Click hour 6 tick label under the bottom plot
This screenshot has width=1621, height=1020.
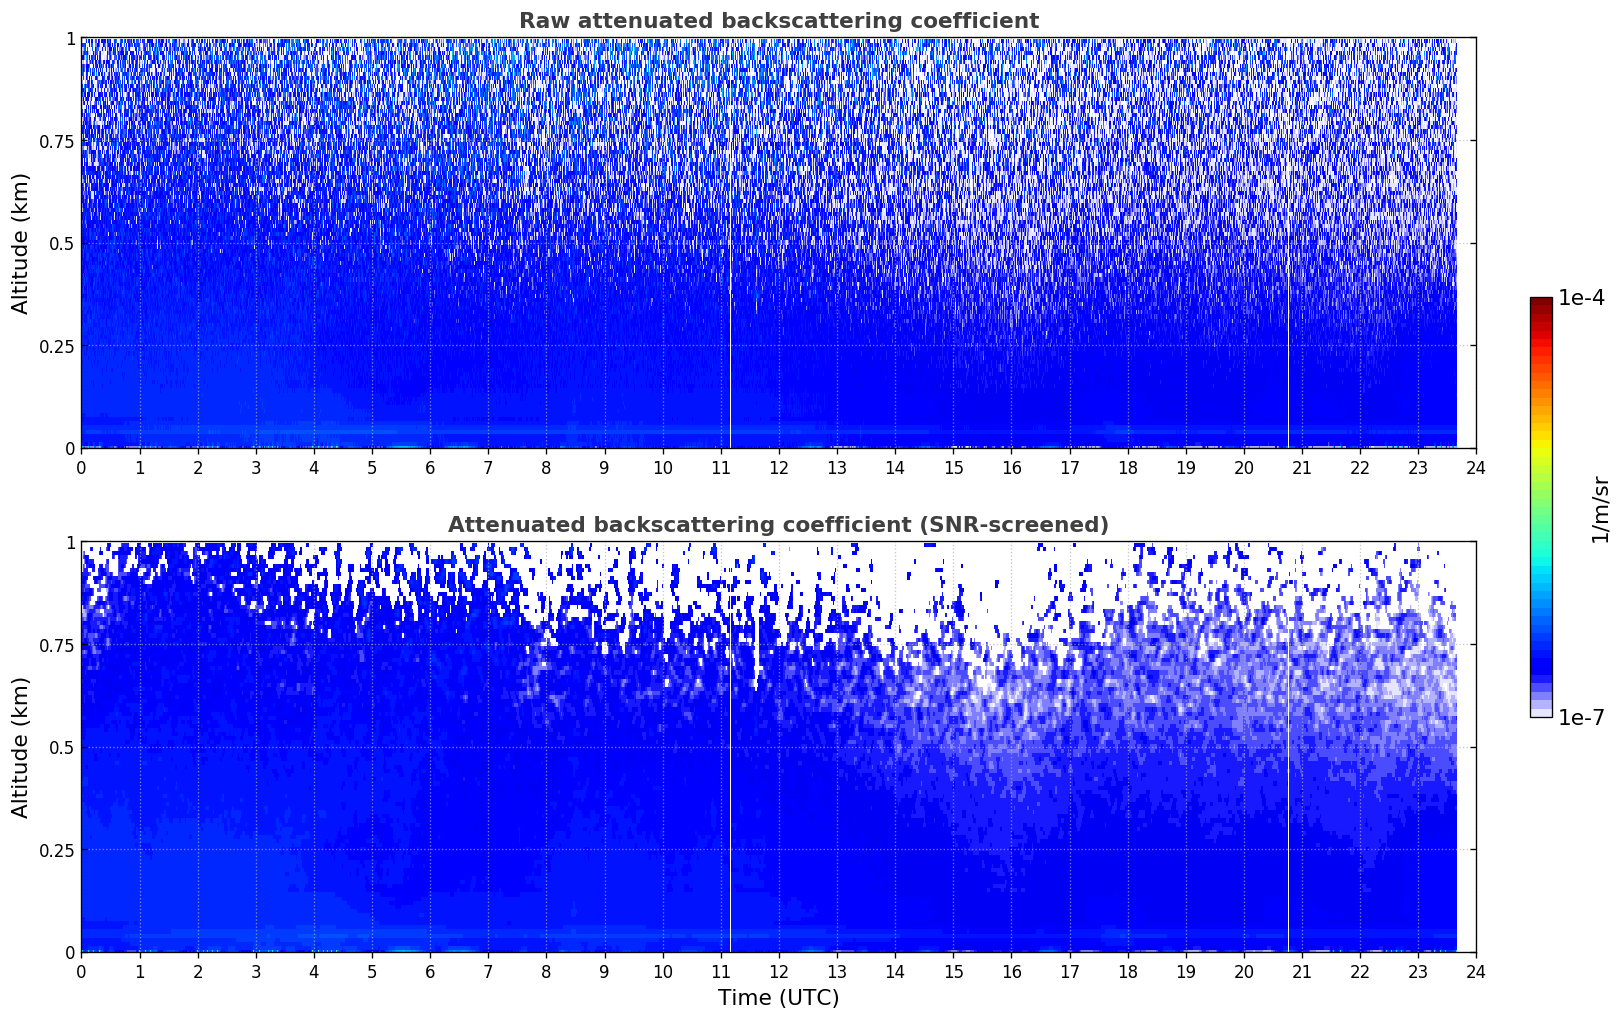pyautogui.click(x=430, y=971)
